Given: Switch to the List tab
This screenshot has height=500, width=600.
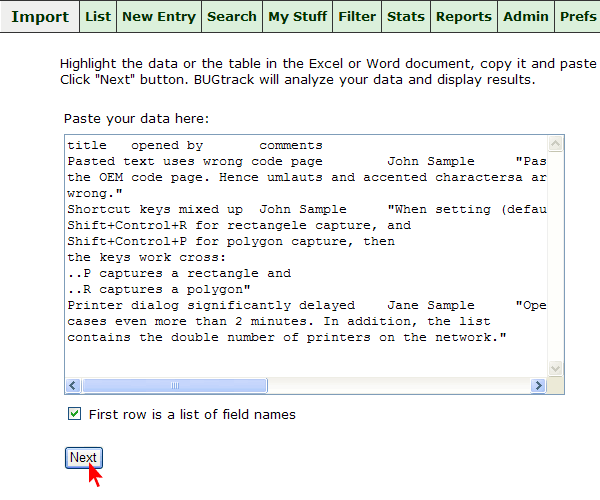Looking at the screenshot, I should tap(98, 17).
